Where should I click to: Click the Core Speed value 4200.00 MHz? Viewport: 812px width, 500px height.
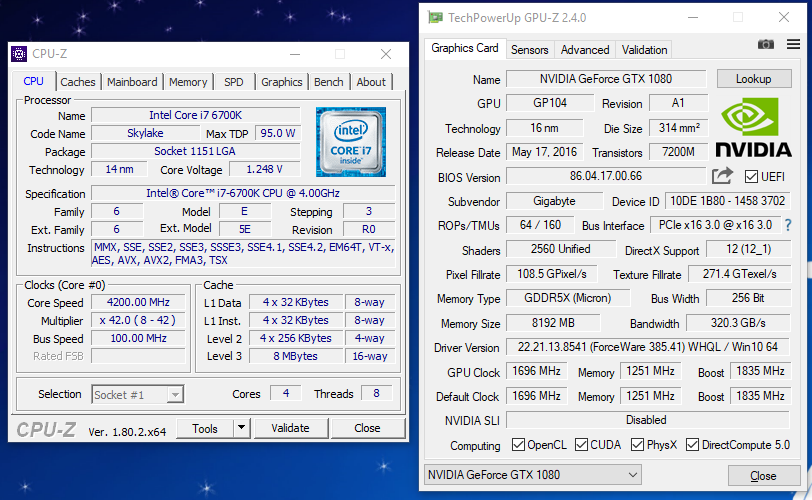point(138,302)
